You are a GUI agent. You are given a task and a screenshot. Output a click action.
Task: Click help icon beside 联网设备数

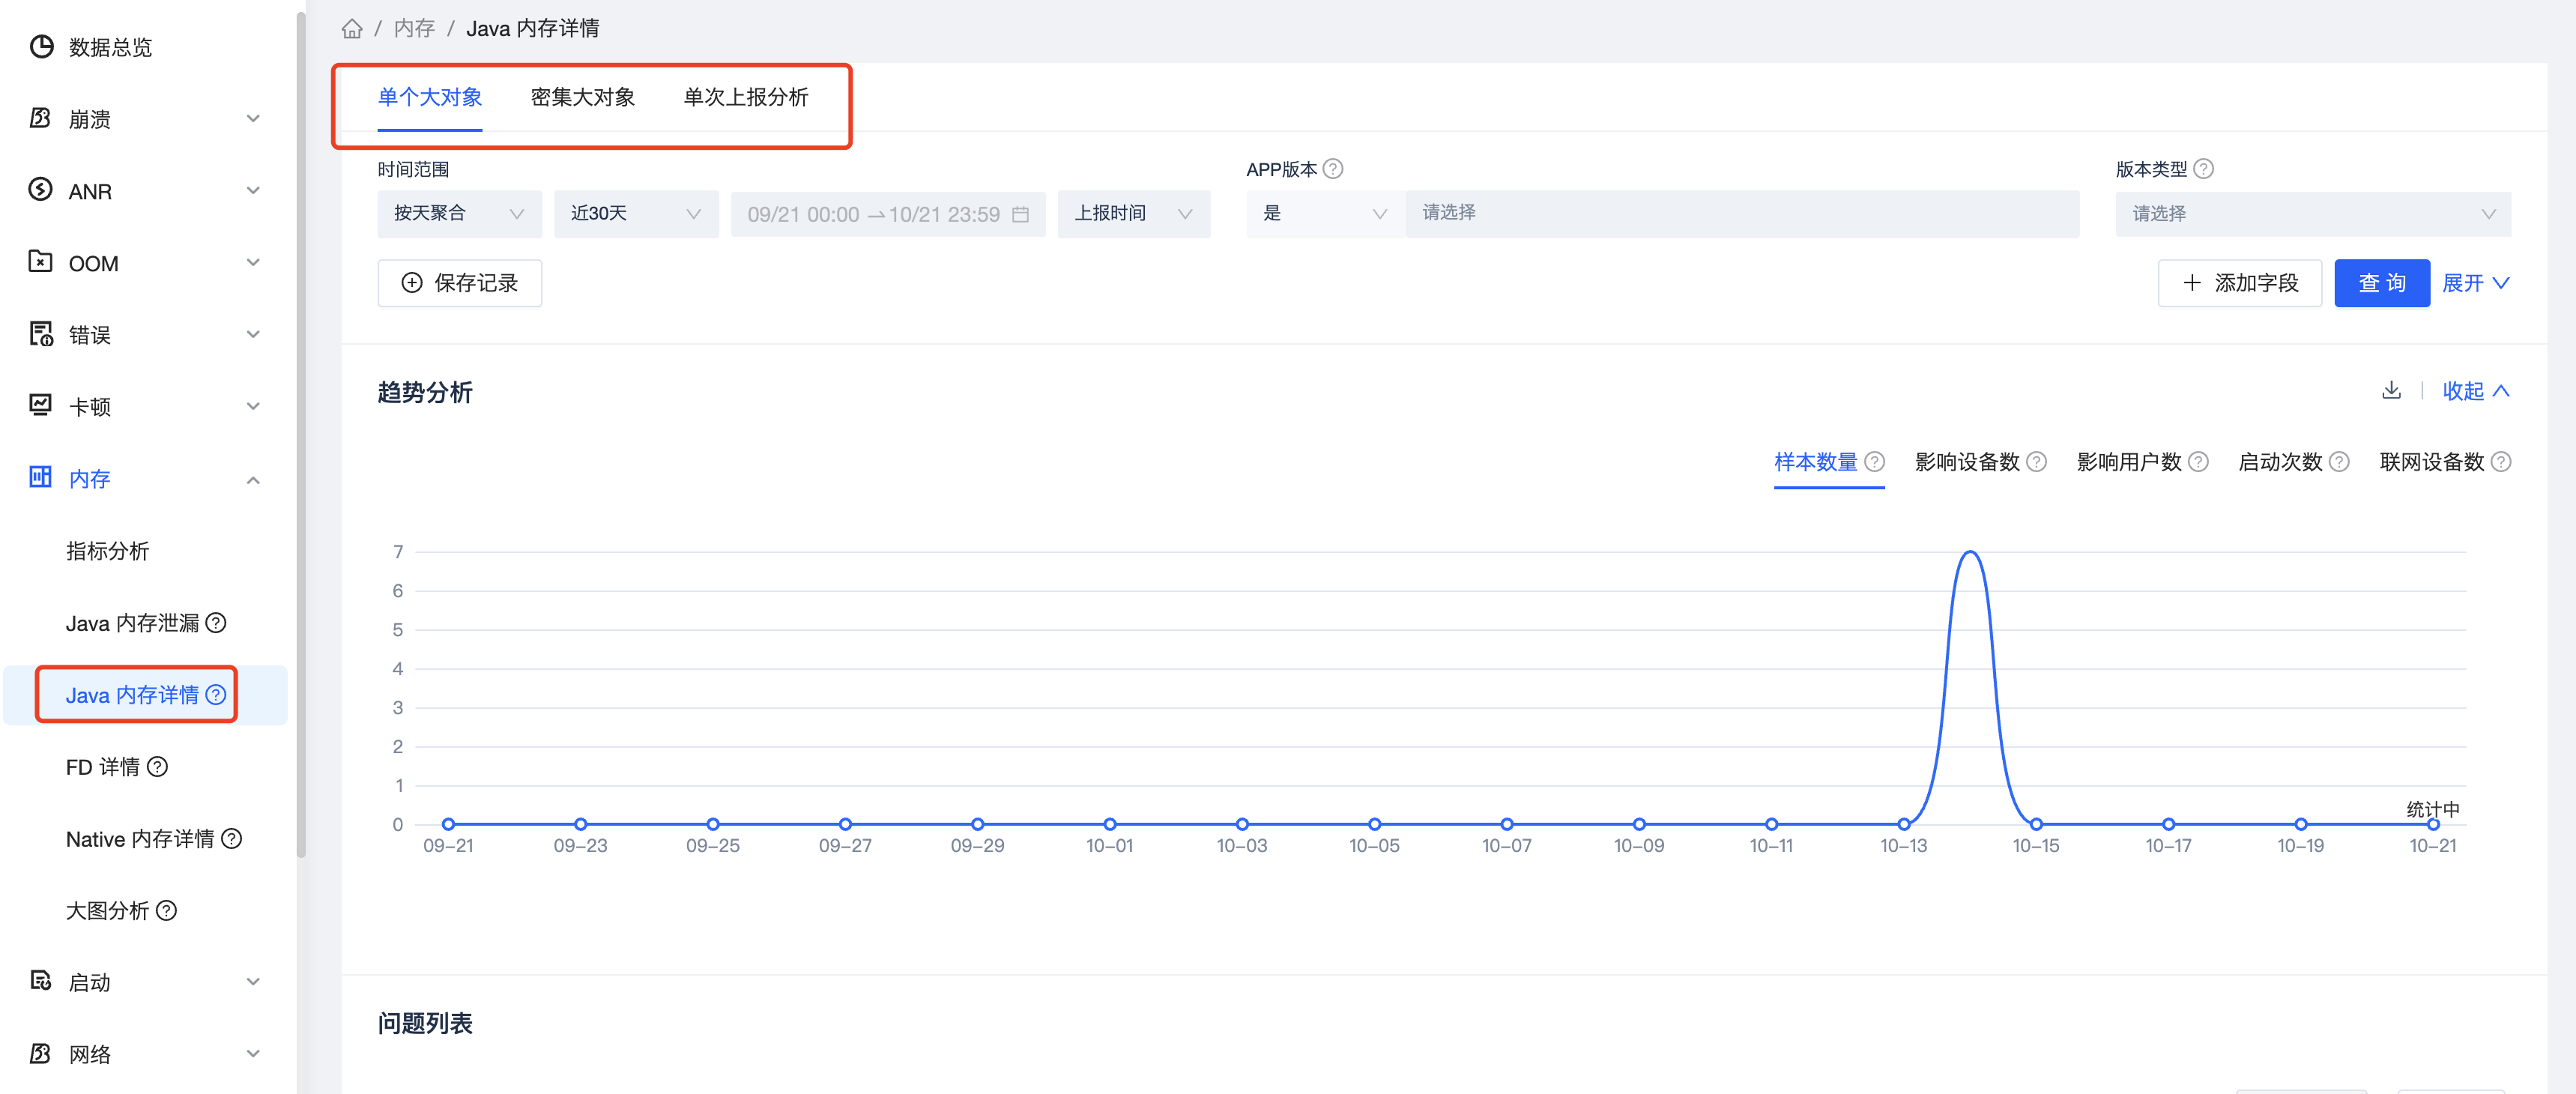tap(2501, 462)
